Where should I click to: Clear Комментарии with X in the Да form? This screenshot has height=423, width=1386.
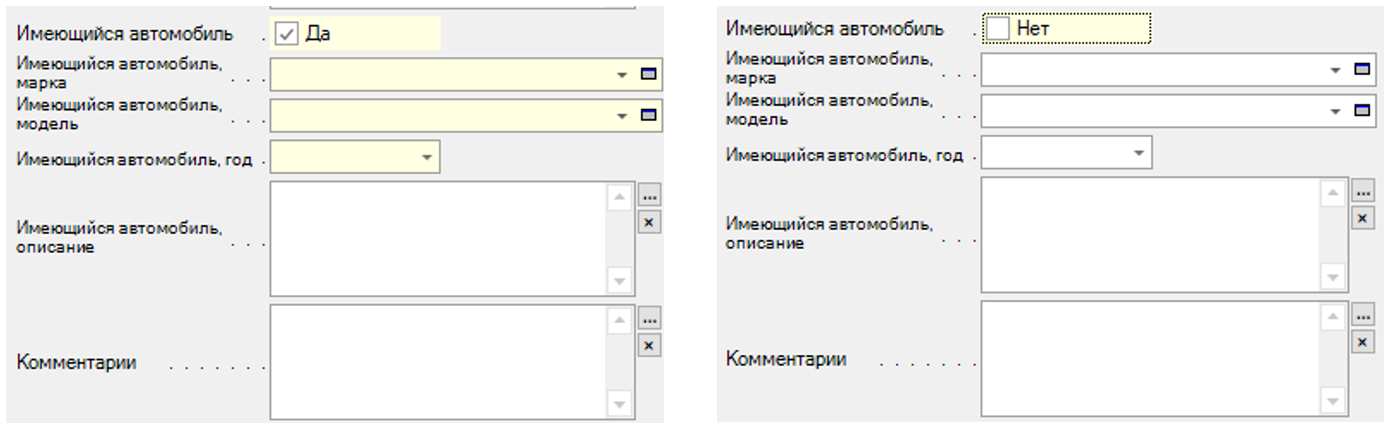[649, 345]
